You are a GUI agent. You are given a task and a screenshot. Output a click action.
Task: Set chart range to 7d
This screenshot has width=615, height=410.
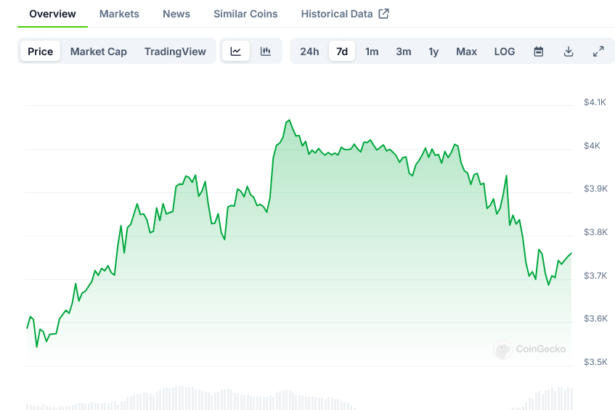(342, 51)
